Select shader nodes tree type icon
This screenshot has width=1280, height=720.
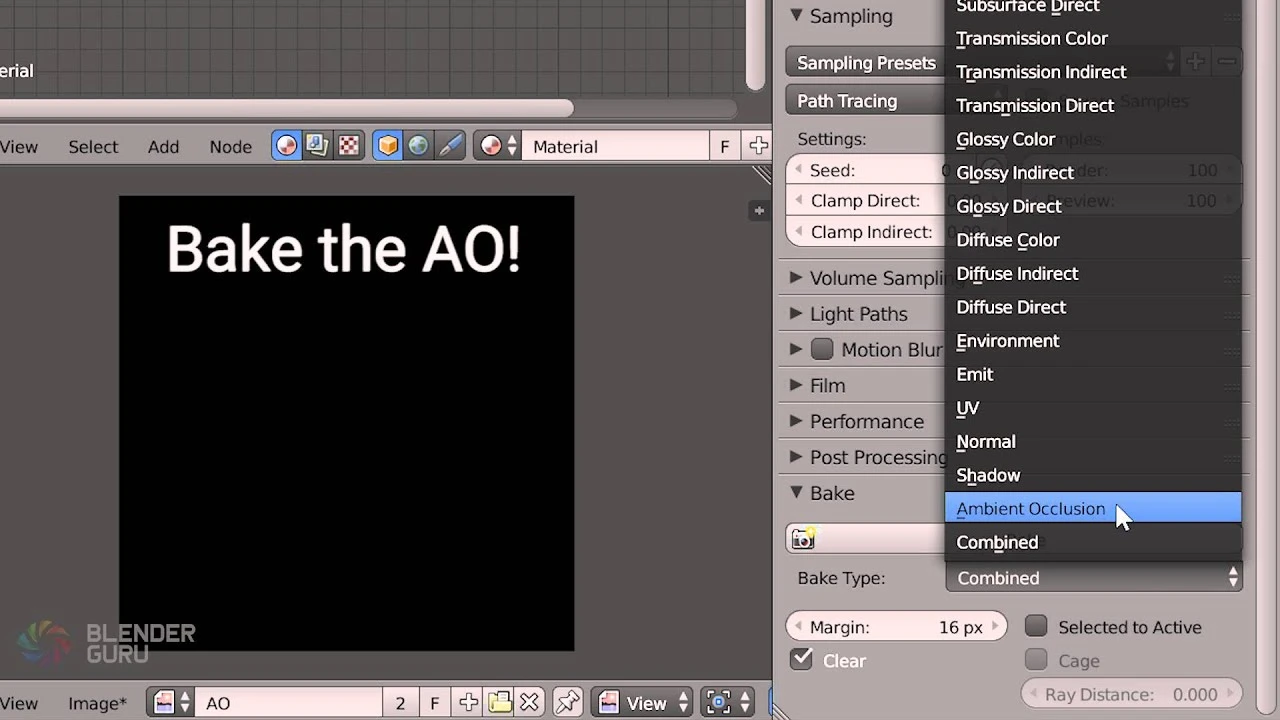tap(287, 146)
